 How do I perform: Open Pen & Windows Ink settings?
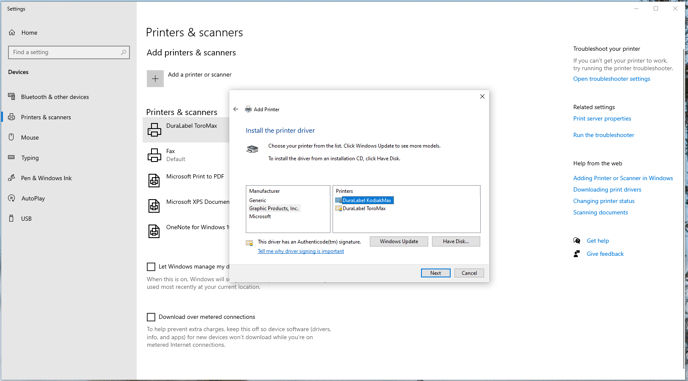click(x=46, y=178)
